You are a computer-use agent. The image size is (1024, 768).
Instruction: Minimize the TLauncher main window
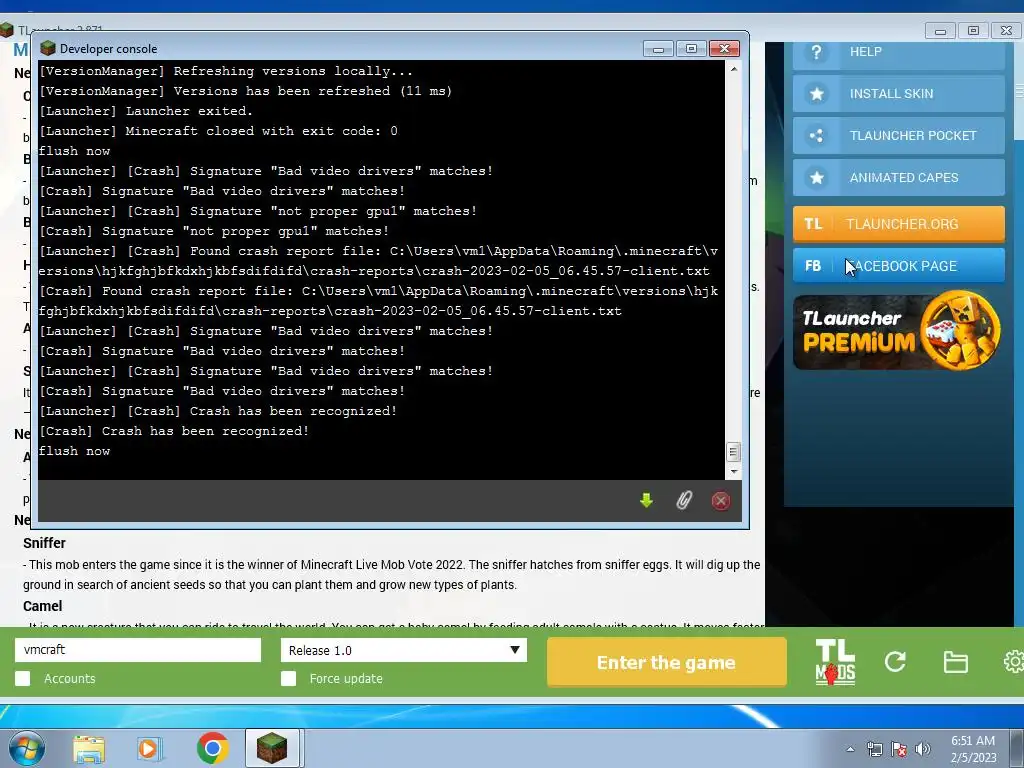(x=940, y=31)
